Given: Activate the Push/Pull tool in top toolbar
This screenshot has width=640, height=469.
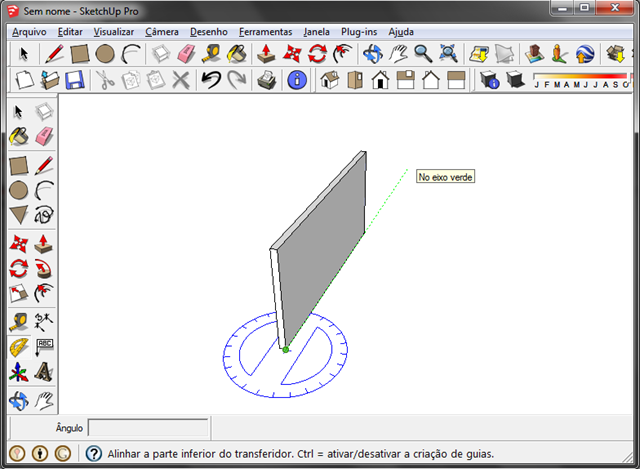Looking at the screenshot, I should point(267,54).
